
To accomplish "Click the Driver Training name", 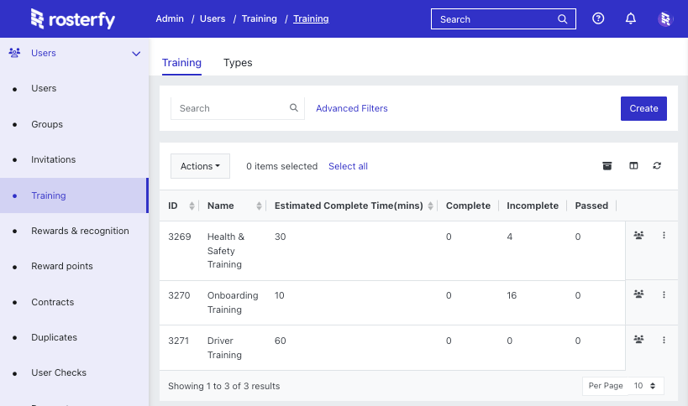I will pos(224,348).
